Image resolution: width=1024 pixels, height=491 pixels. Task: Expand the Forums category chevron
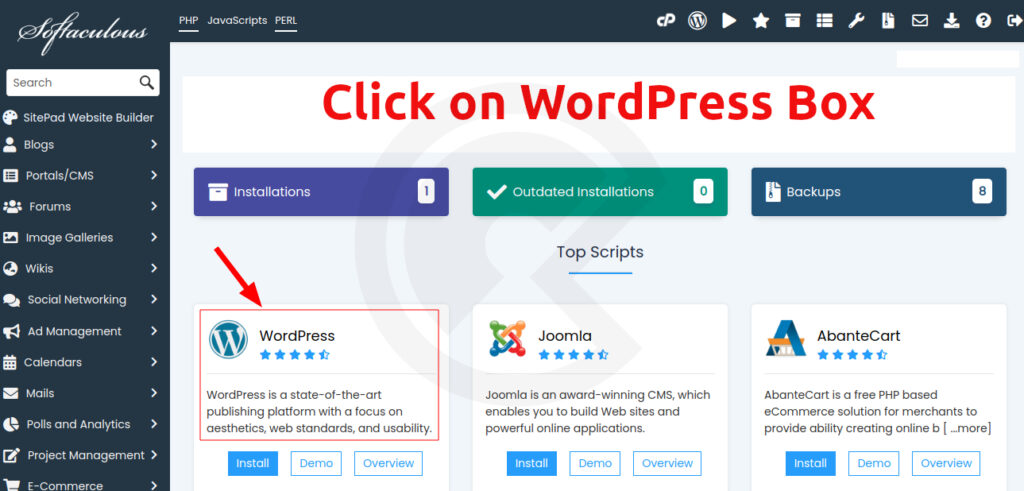pyautogui.click(x=154, y=206)
